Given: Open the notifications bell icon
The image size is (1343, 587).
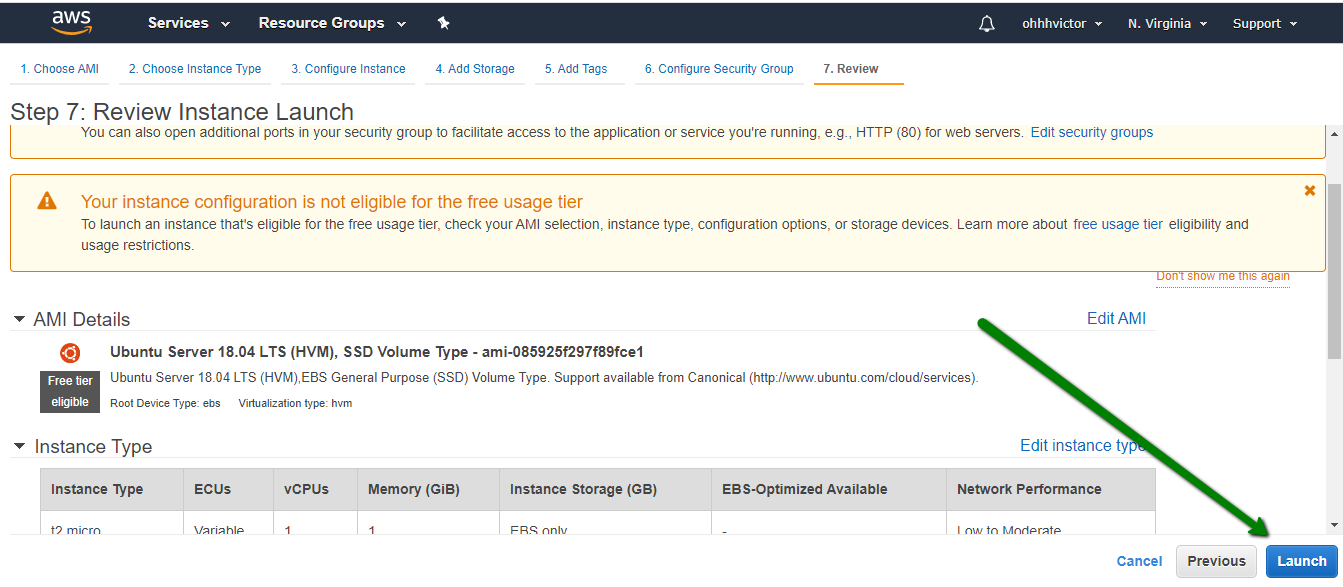Looking at the screenshot, I should (x=987, y=23).
